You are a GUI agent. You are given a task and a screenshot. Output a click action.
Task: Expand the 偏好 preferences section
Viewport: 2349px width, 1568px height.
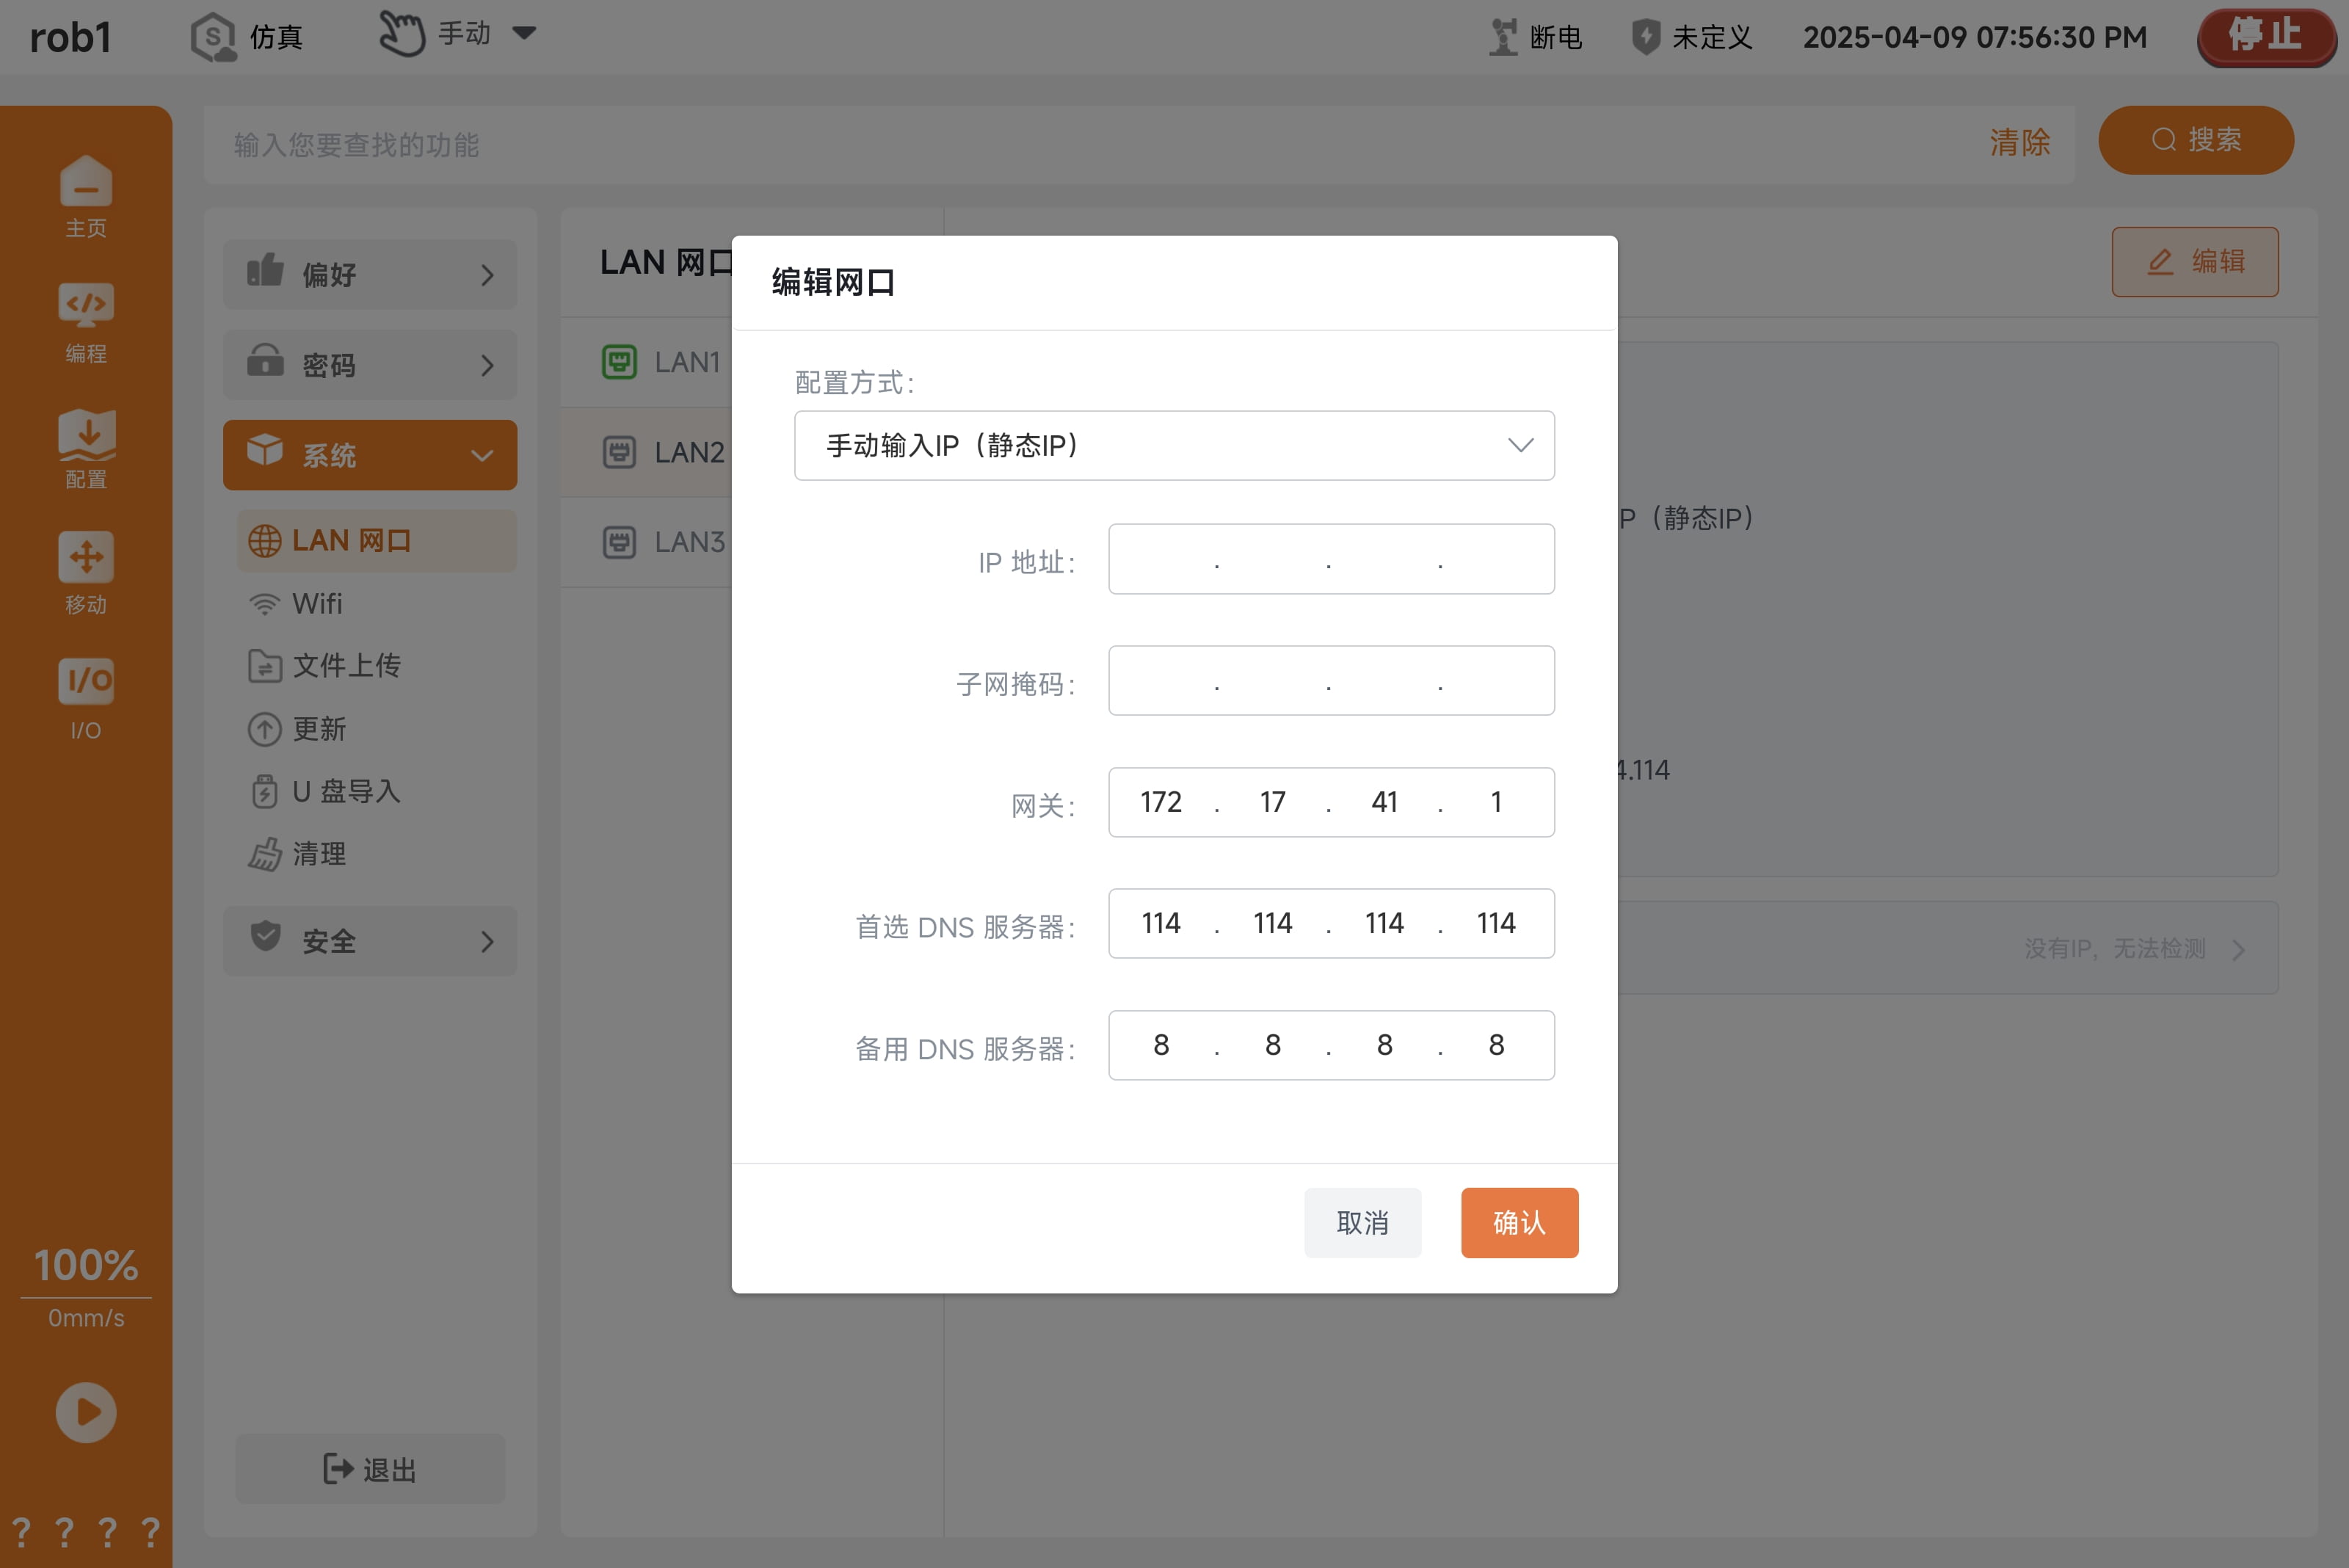tap(370, 274)
